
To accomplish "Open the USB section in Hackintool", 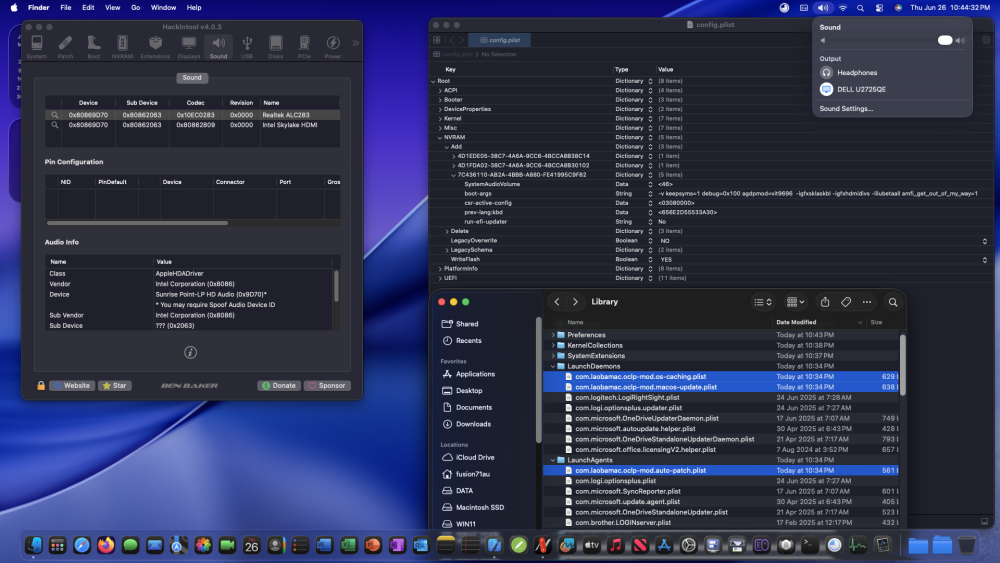I will coord(247,47).
